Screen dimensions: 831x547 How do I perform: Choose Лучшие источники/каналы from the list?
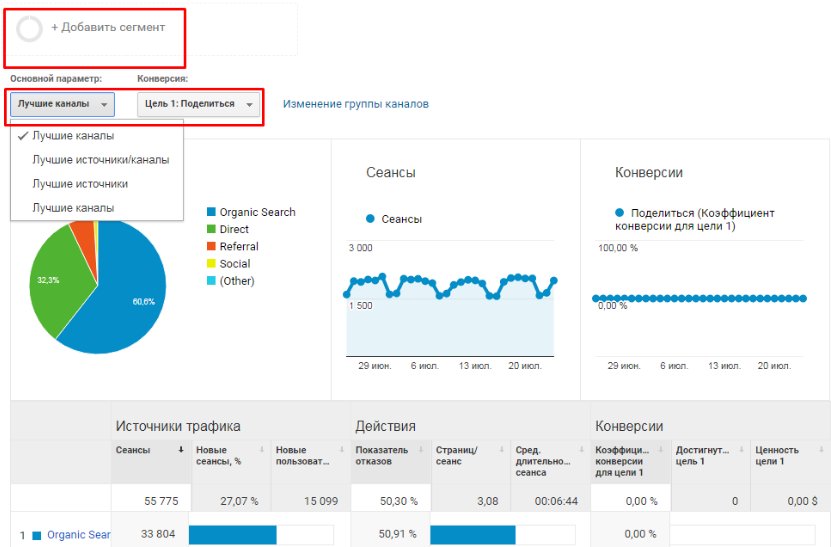pos(100,160)
